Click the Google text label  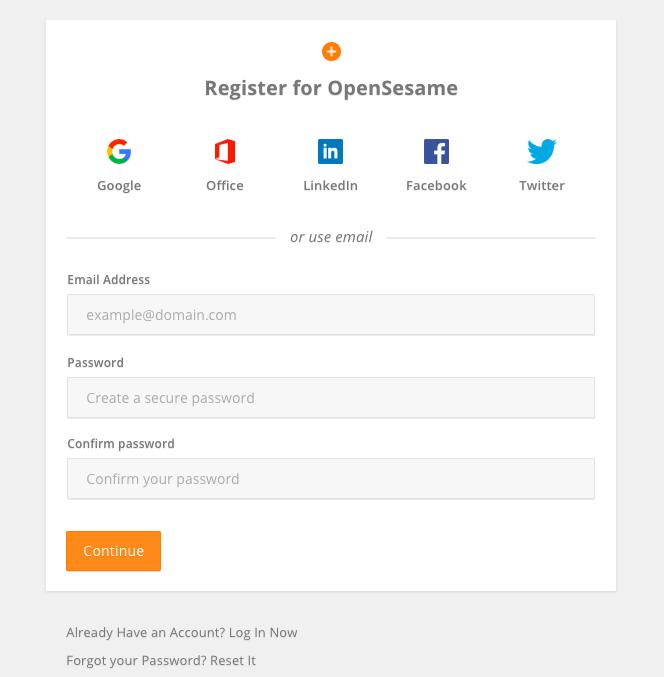(x=119, y=186)
